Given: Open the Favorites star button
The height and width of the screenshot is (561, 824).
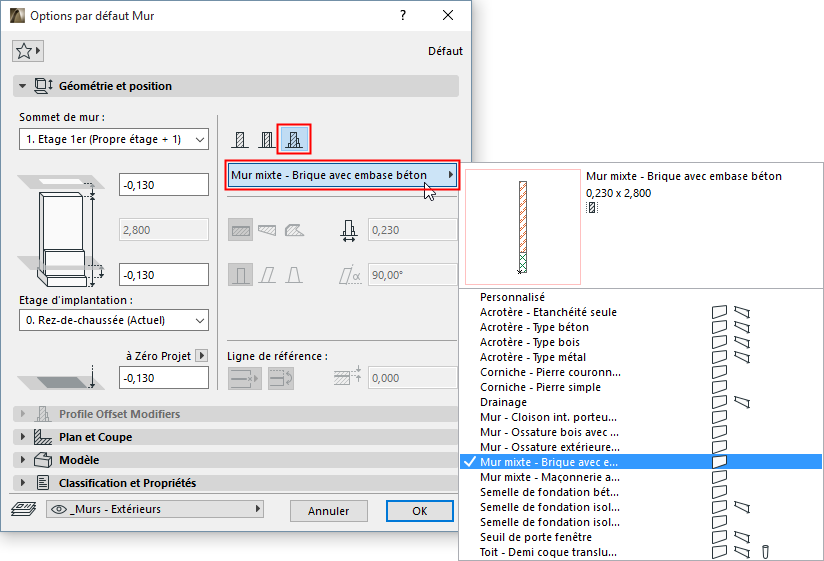Looking at the screenshot, I should tap(28, 51).
